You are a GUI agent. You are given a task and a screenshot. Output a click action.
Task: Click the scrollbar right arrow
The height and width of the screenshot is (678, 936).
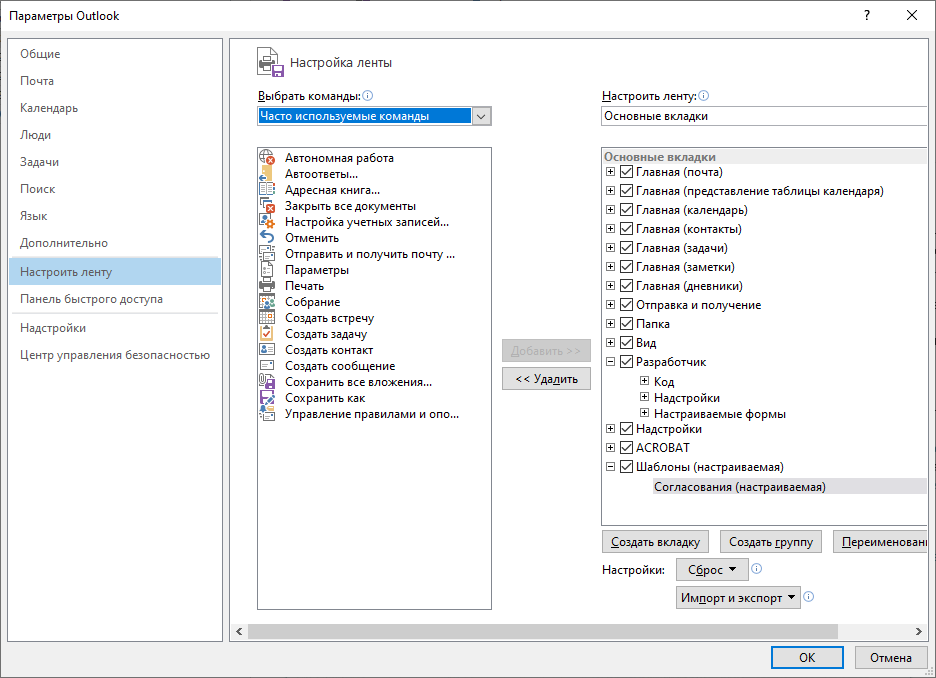tap(919, 631)
